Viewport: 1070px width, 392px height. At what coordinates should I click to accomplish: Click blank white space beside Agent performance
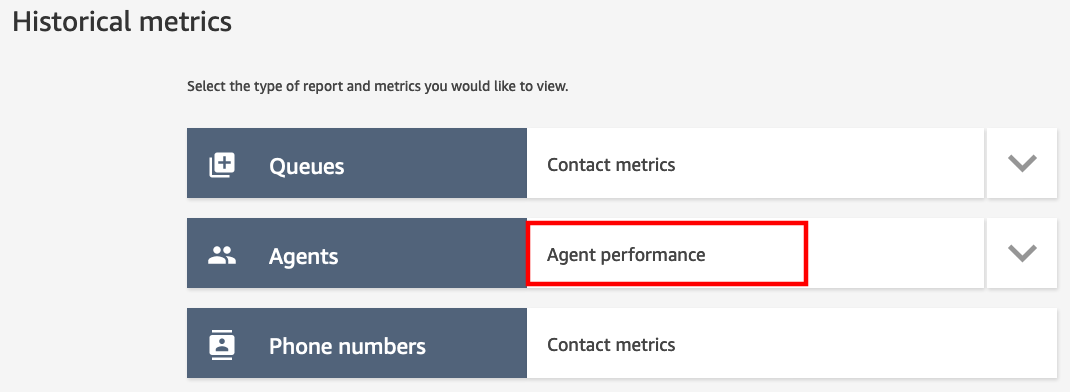[x=894, y=253]
